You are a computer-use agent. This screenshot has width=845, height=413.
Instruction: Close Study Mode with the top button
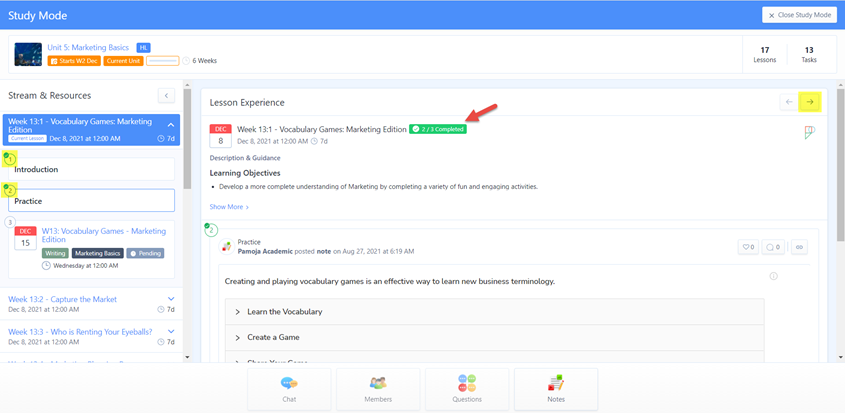tap(799, 15)
